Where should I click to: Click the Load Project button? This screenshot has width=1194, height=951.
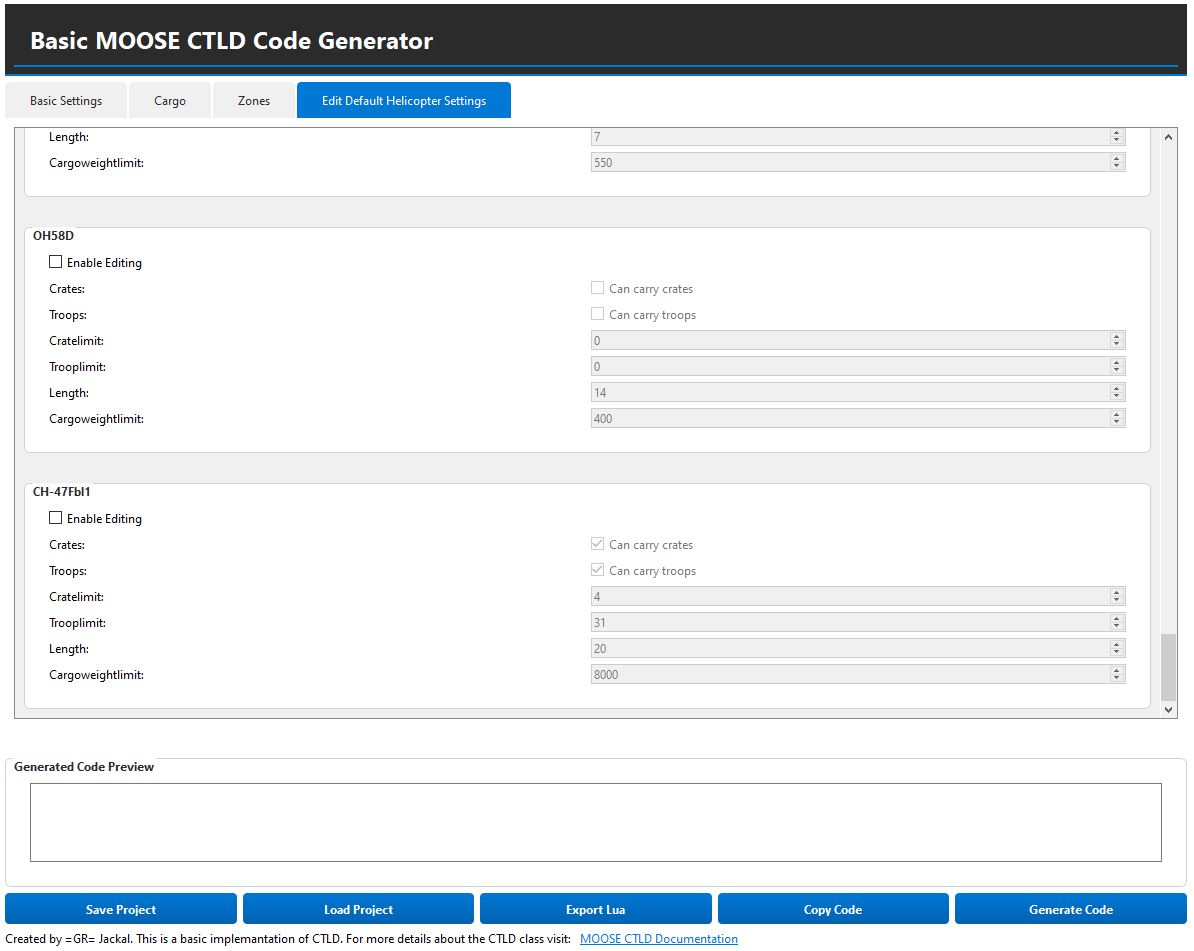click(x=358, y=909)
